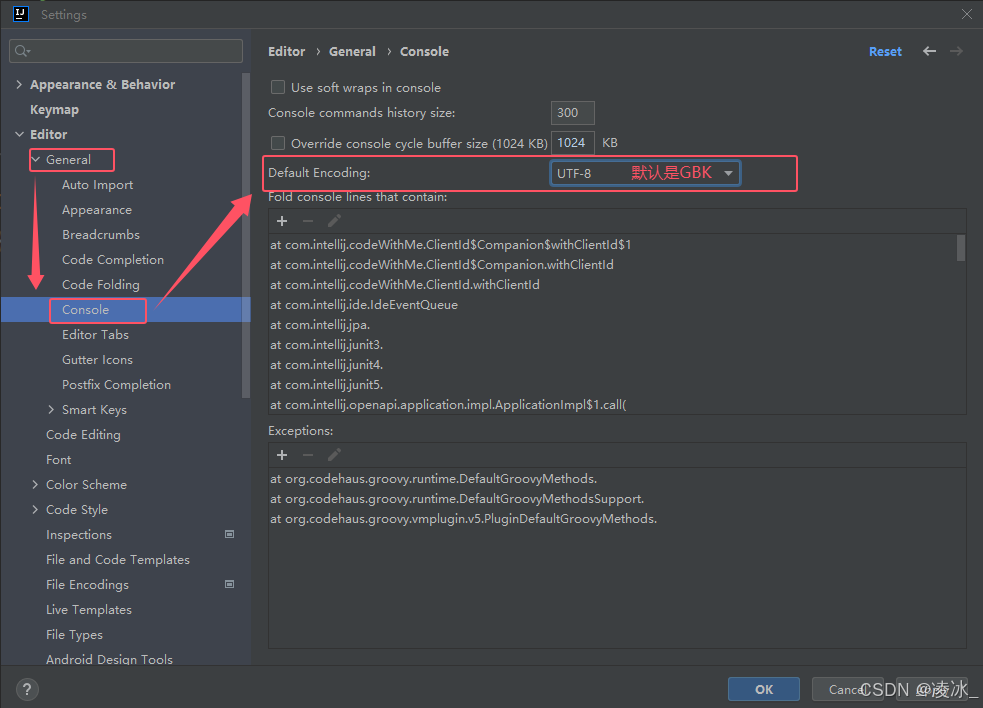Click Editor in the breadcrumb path
Image resolution: width=983 pixels, height=708 pixels.
pyautogui.click(x=286, y=51)
